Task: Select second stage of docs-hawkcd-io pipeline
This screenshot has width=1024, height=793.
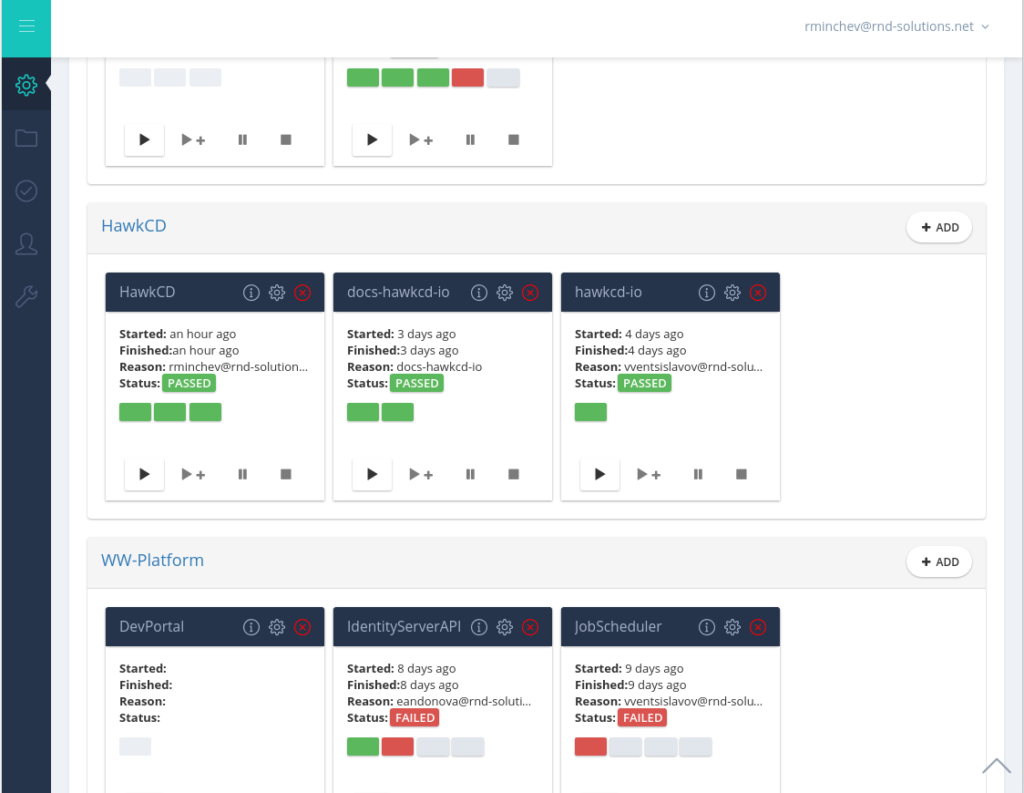Action: point(398,412)
